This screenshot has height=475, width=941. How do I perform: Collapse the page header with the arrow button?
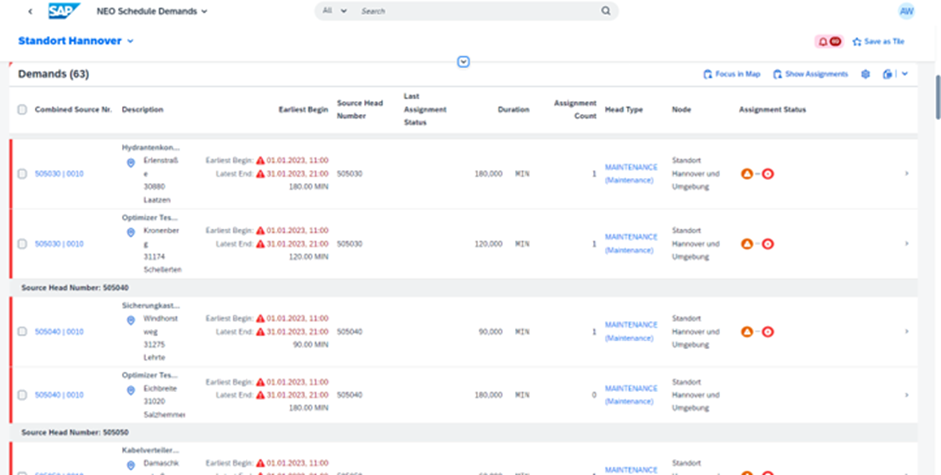click(463, 61)
